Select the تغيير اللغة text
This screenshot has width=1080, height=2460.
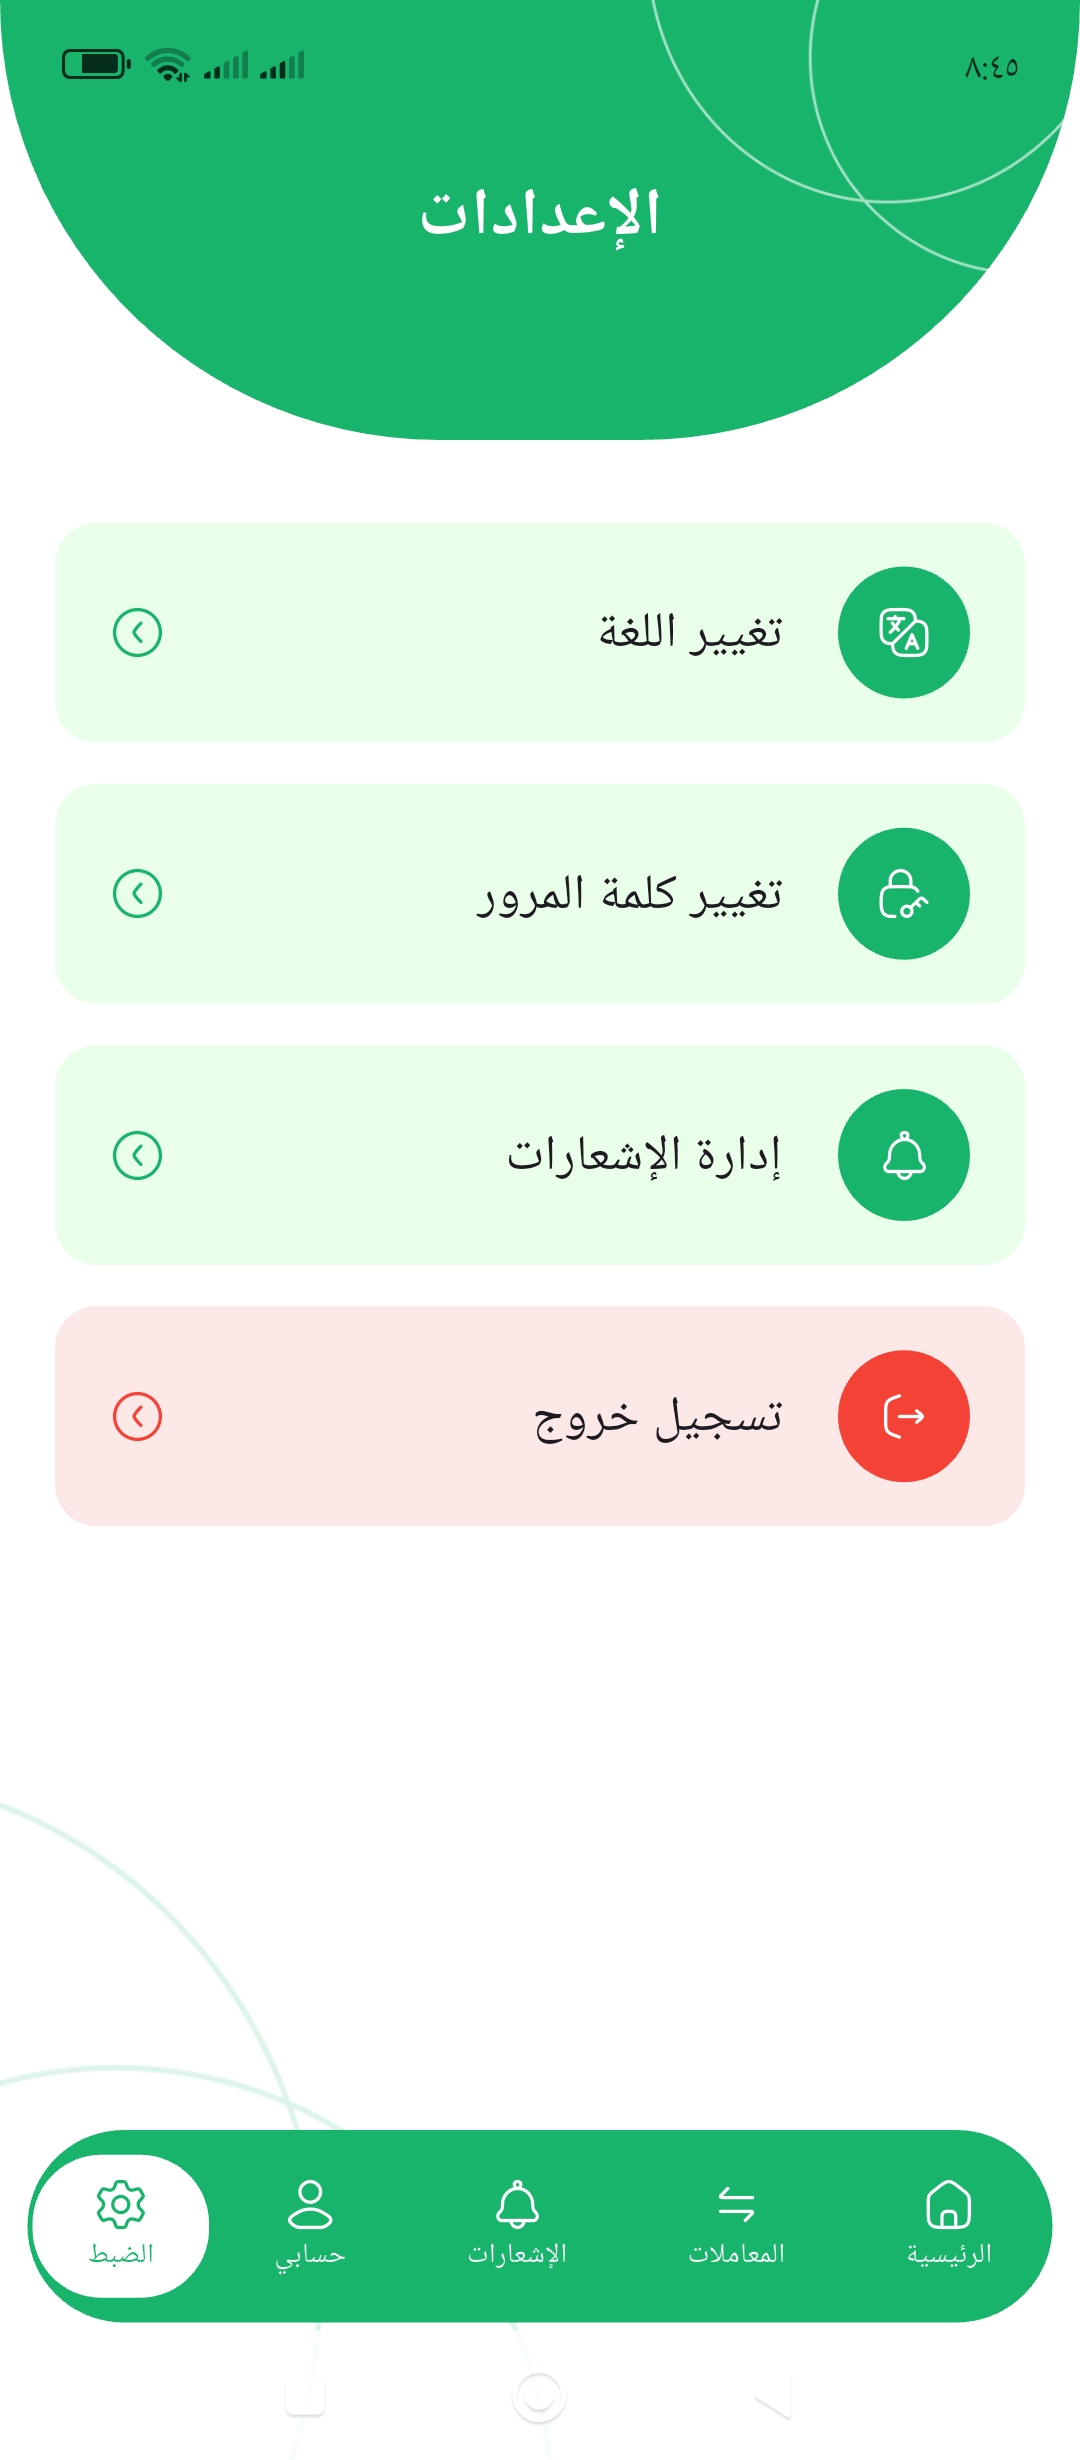pos(690,632)
